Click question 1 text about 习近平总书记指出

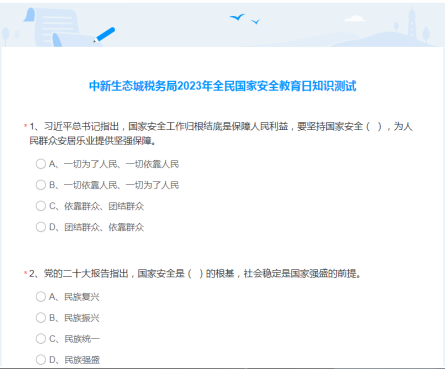[221, 134]
